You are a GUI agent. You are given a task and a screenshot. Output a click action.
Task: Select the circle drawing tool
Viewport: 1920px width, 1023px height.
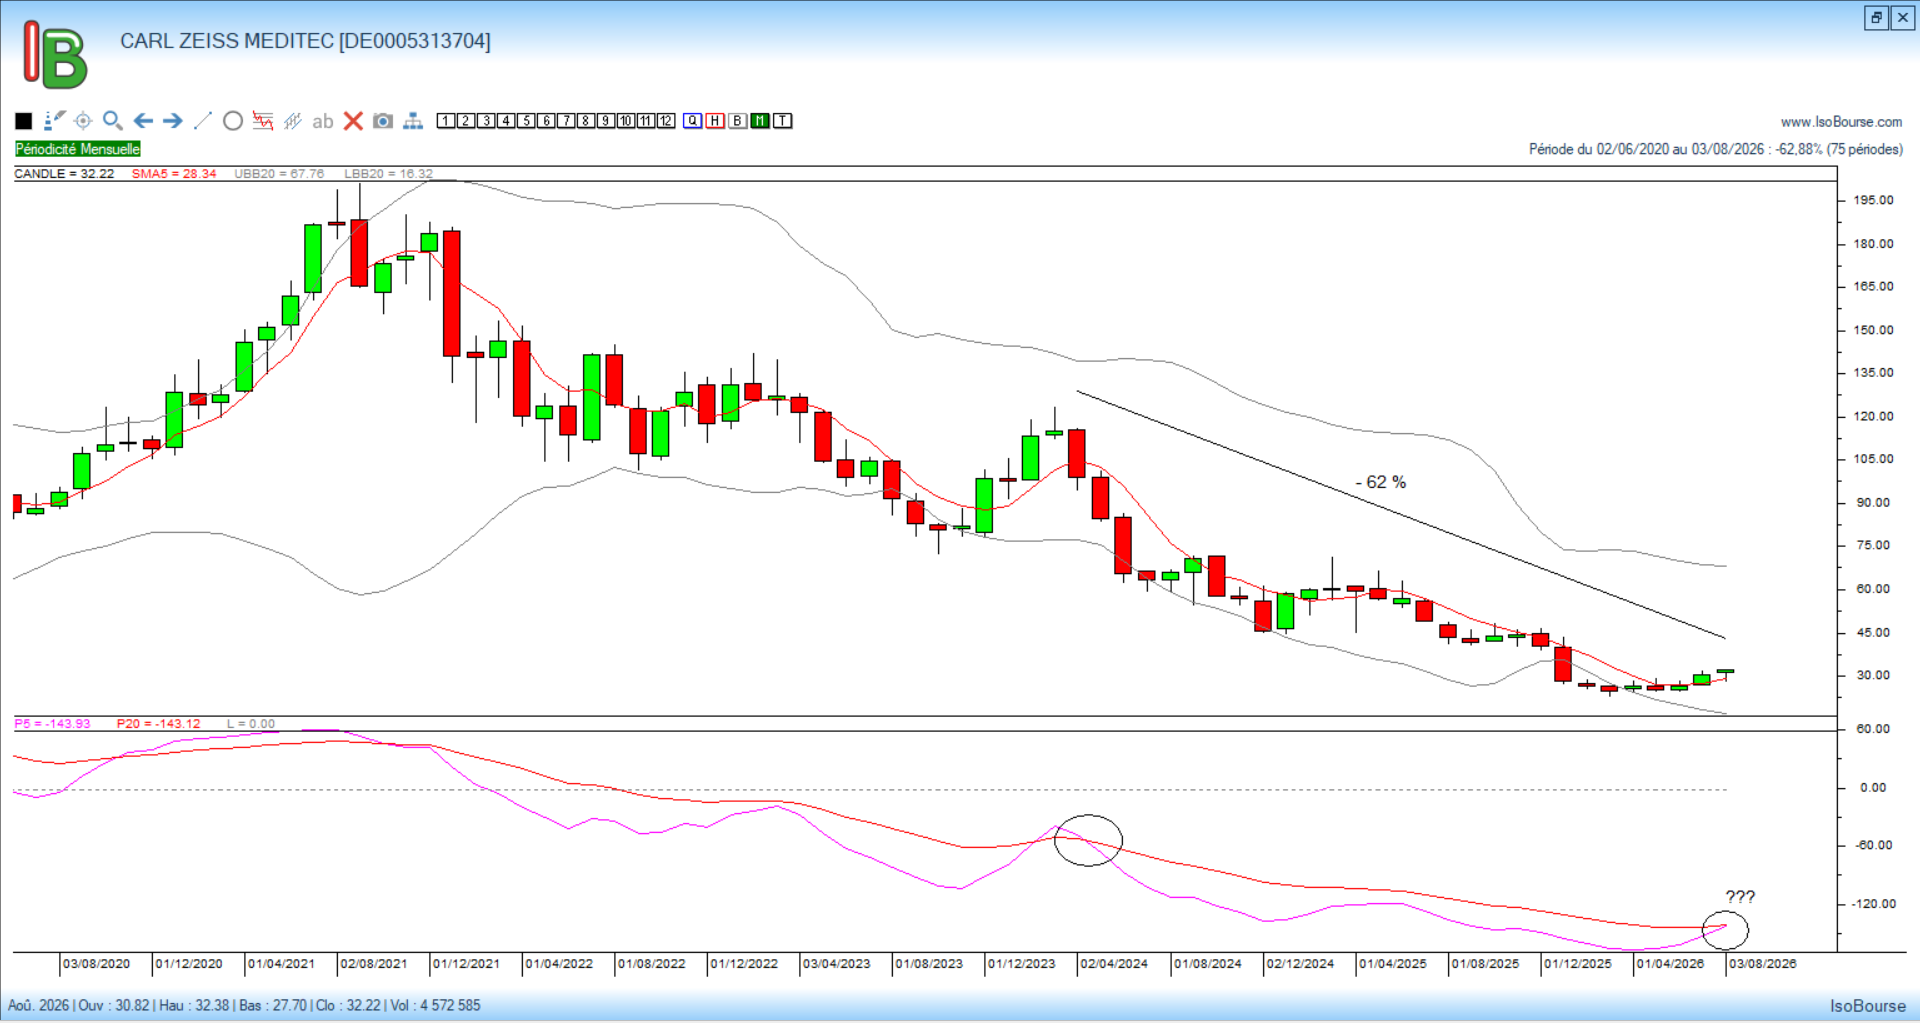pyautogui.click(x=233, y=121)
